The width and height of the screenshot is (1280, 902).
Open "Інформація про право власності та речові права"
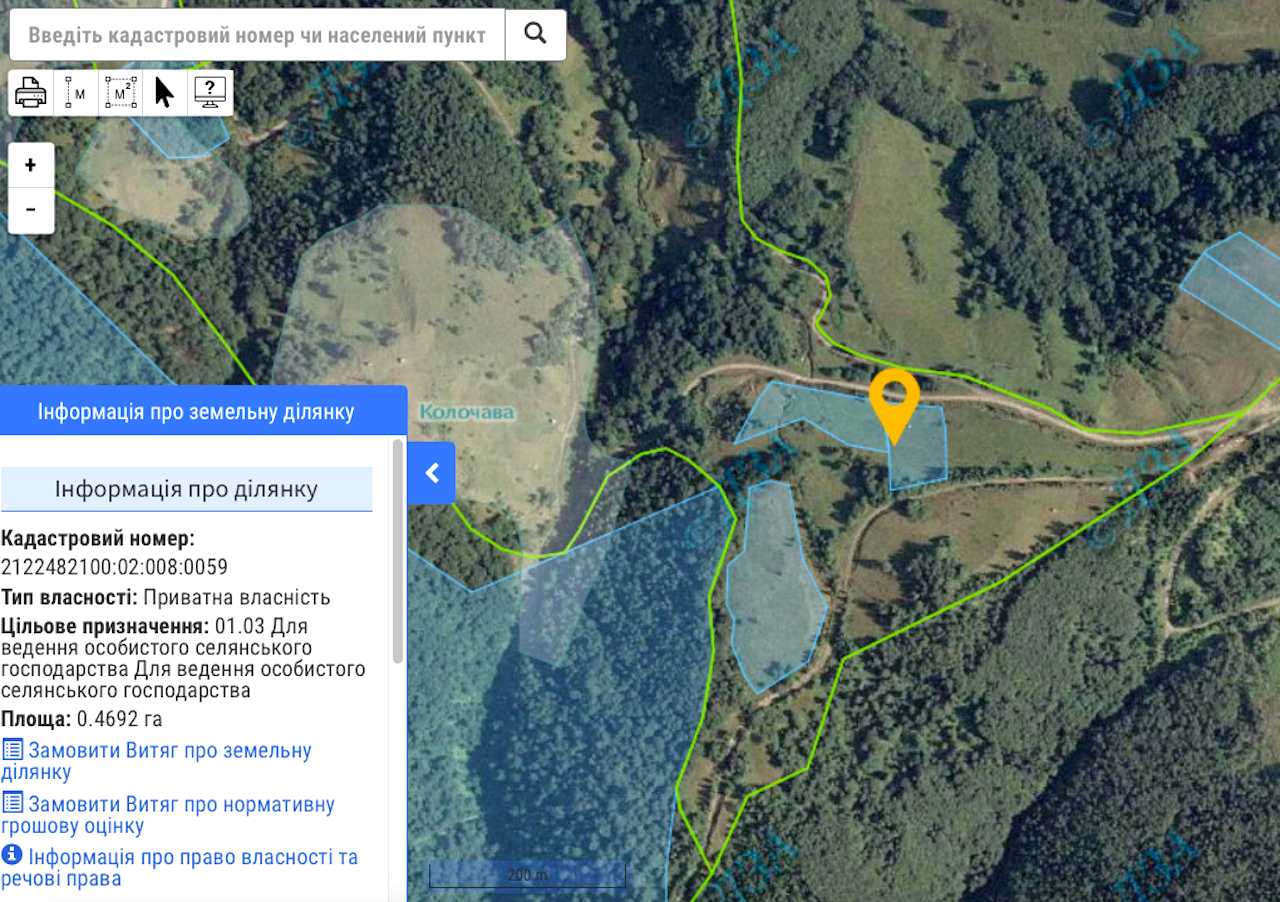(x=180, y=868)
